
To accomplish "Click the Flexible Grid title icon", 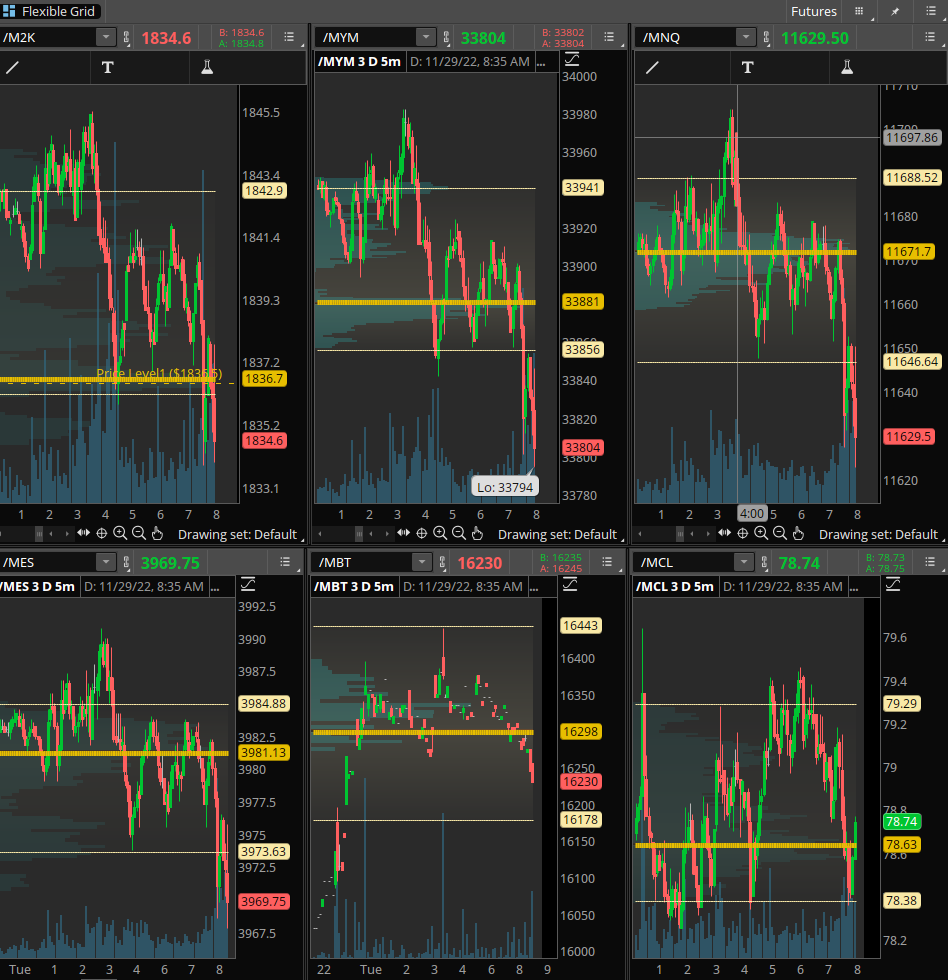I will point(9,11).
